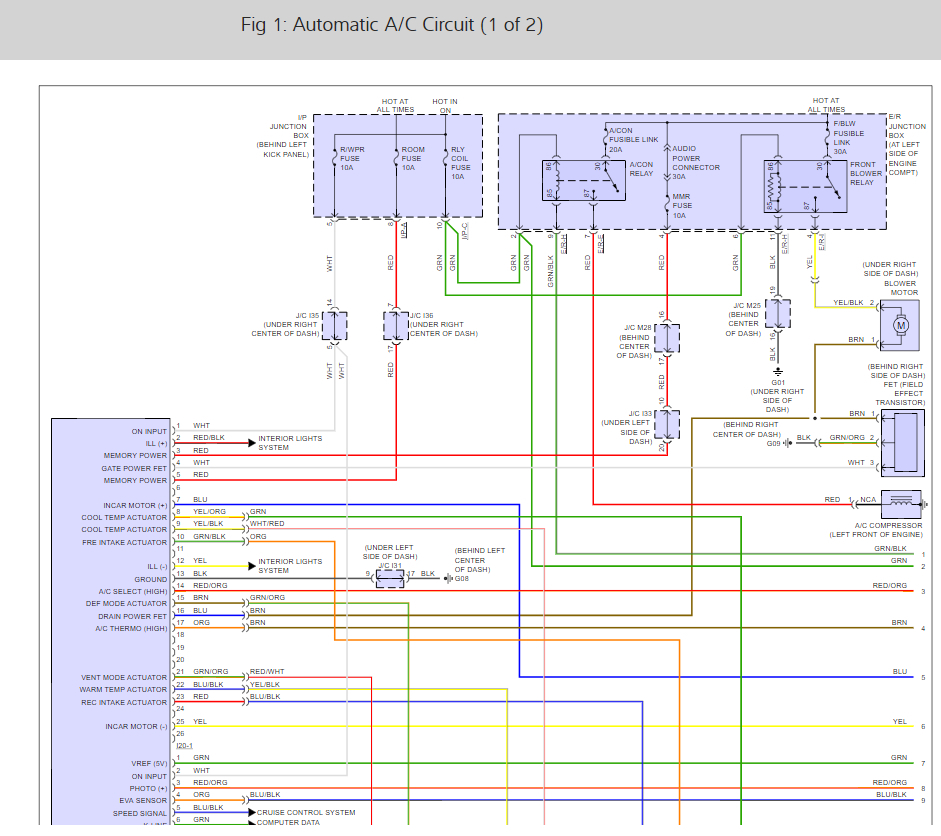Viewport: 941px width, 836px height.
Task: Click the Fig 1 Automatic A/C Circuit title
Action: coord(392,25)
